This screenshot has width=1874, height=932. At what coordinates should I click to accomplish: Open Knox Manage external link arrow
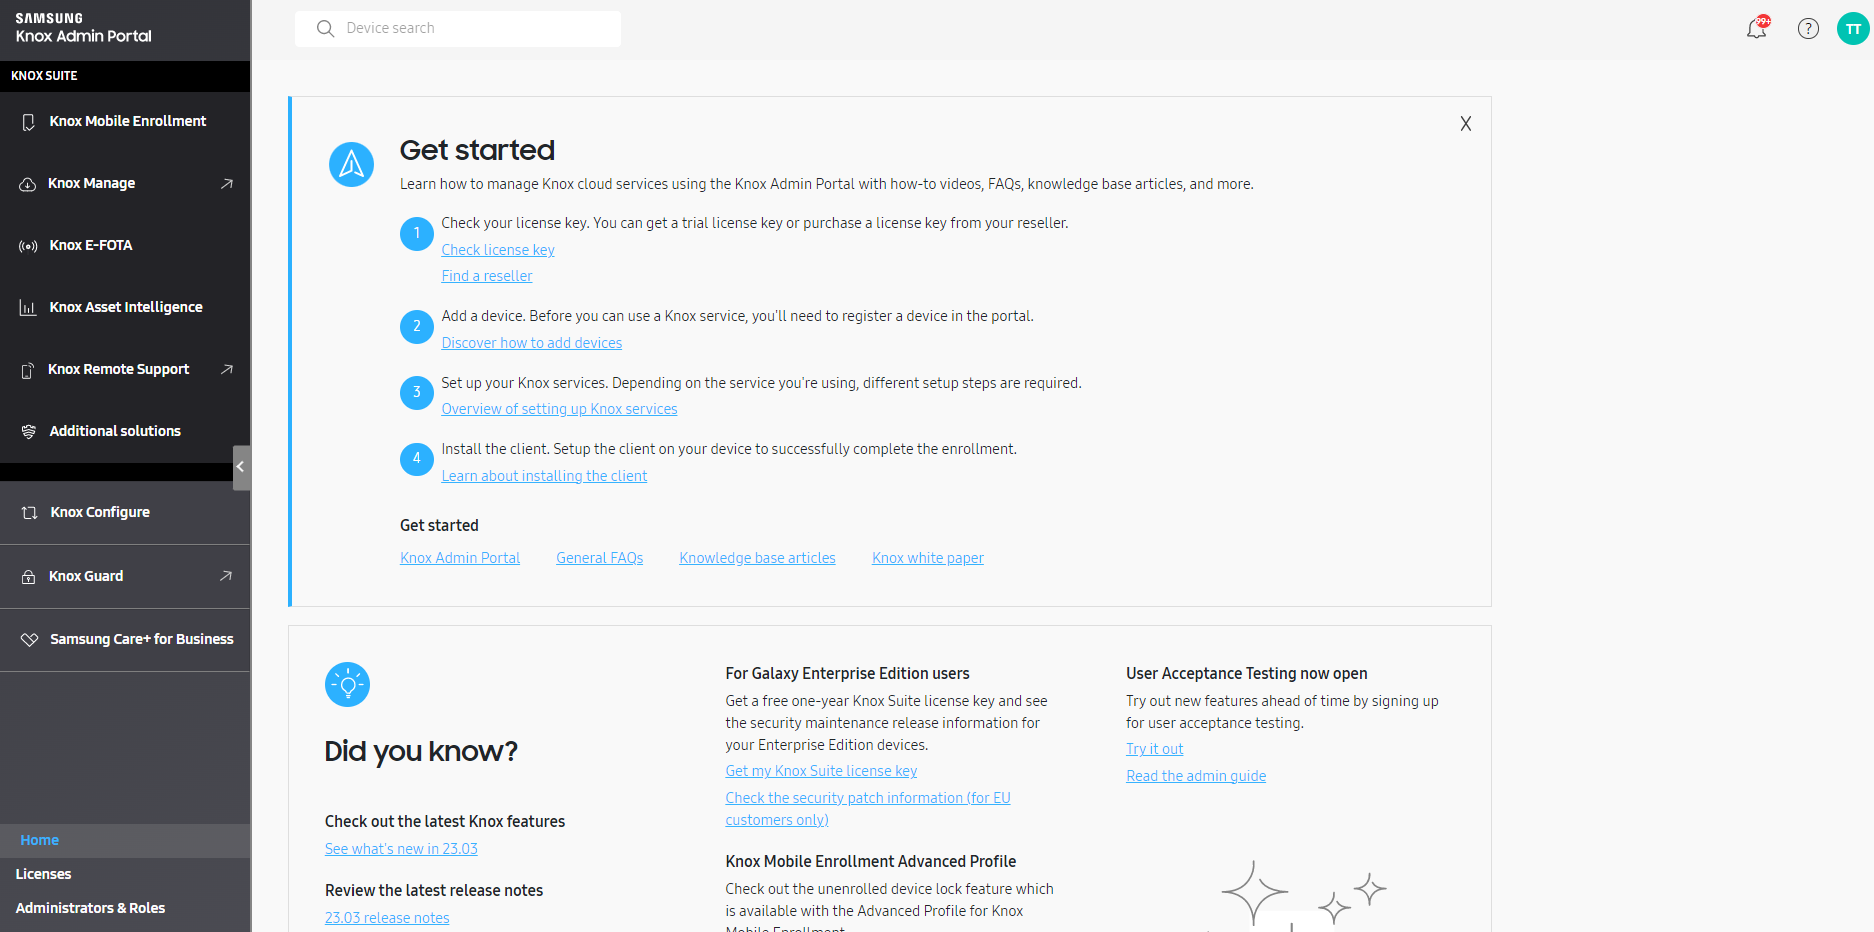pyautogui.click(x=227, y=184)
